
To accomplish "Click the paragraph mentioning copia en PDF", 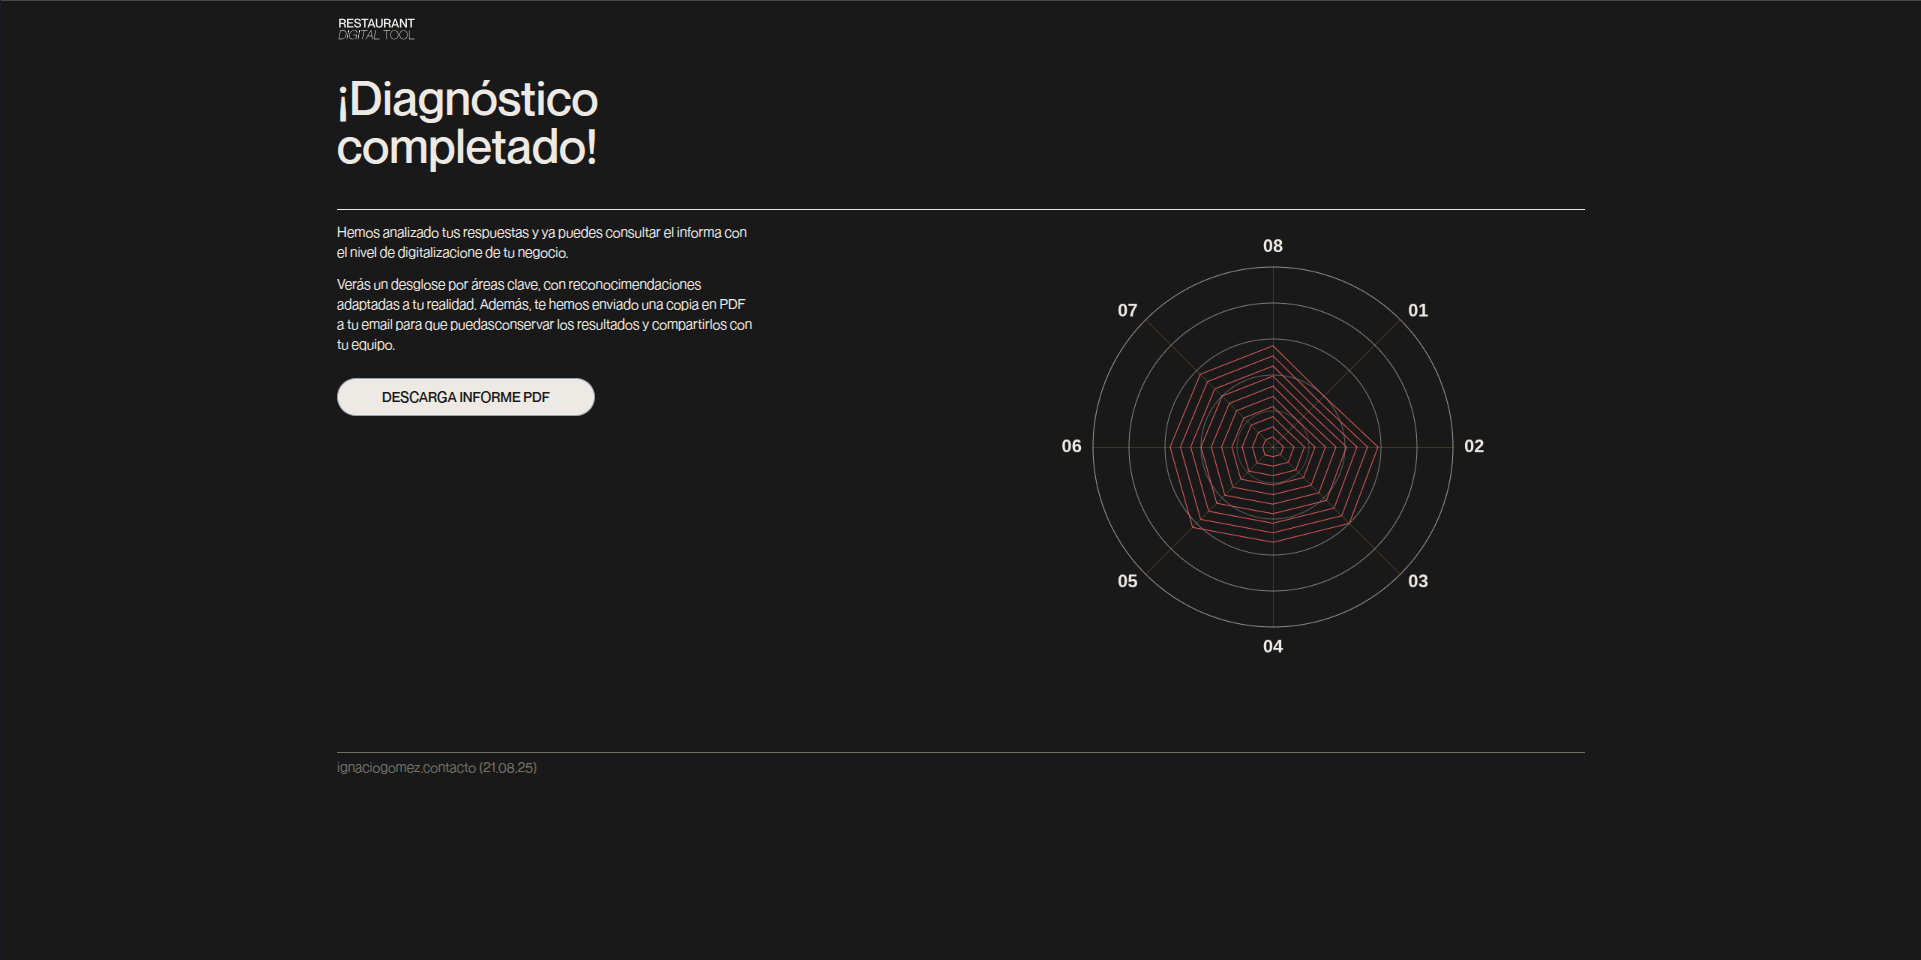I will pos(545,314).
